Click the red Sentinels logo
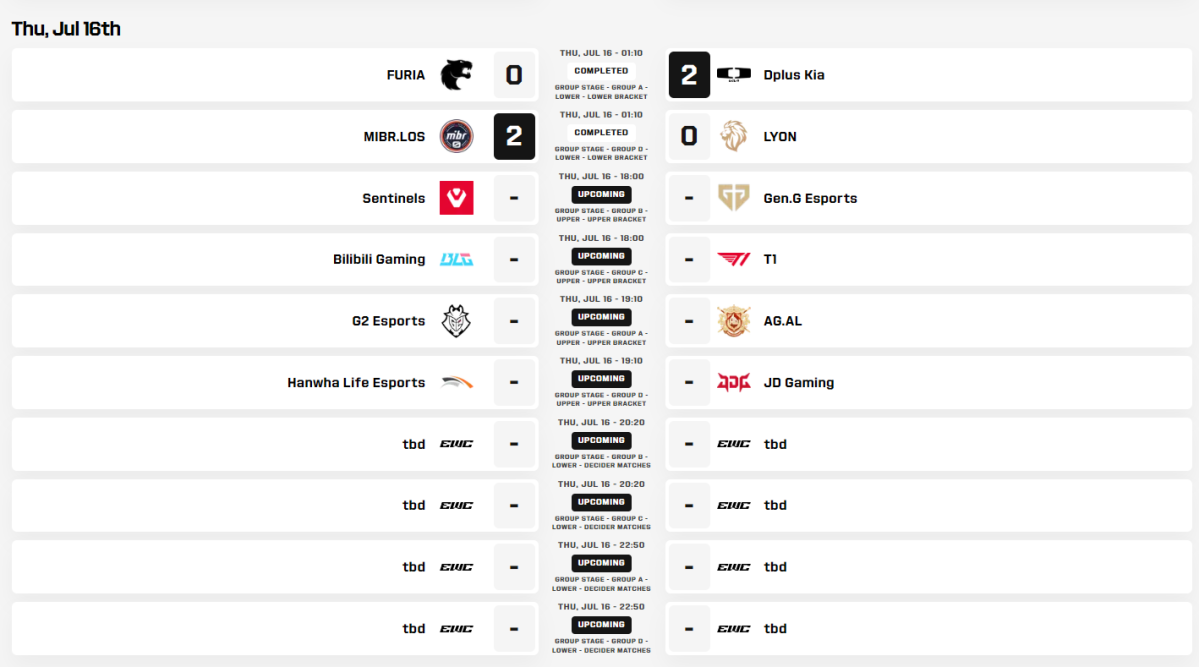The height and width of the screenshot is (667, 1199). 457,198
